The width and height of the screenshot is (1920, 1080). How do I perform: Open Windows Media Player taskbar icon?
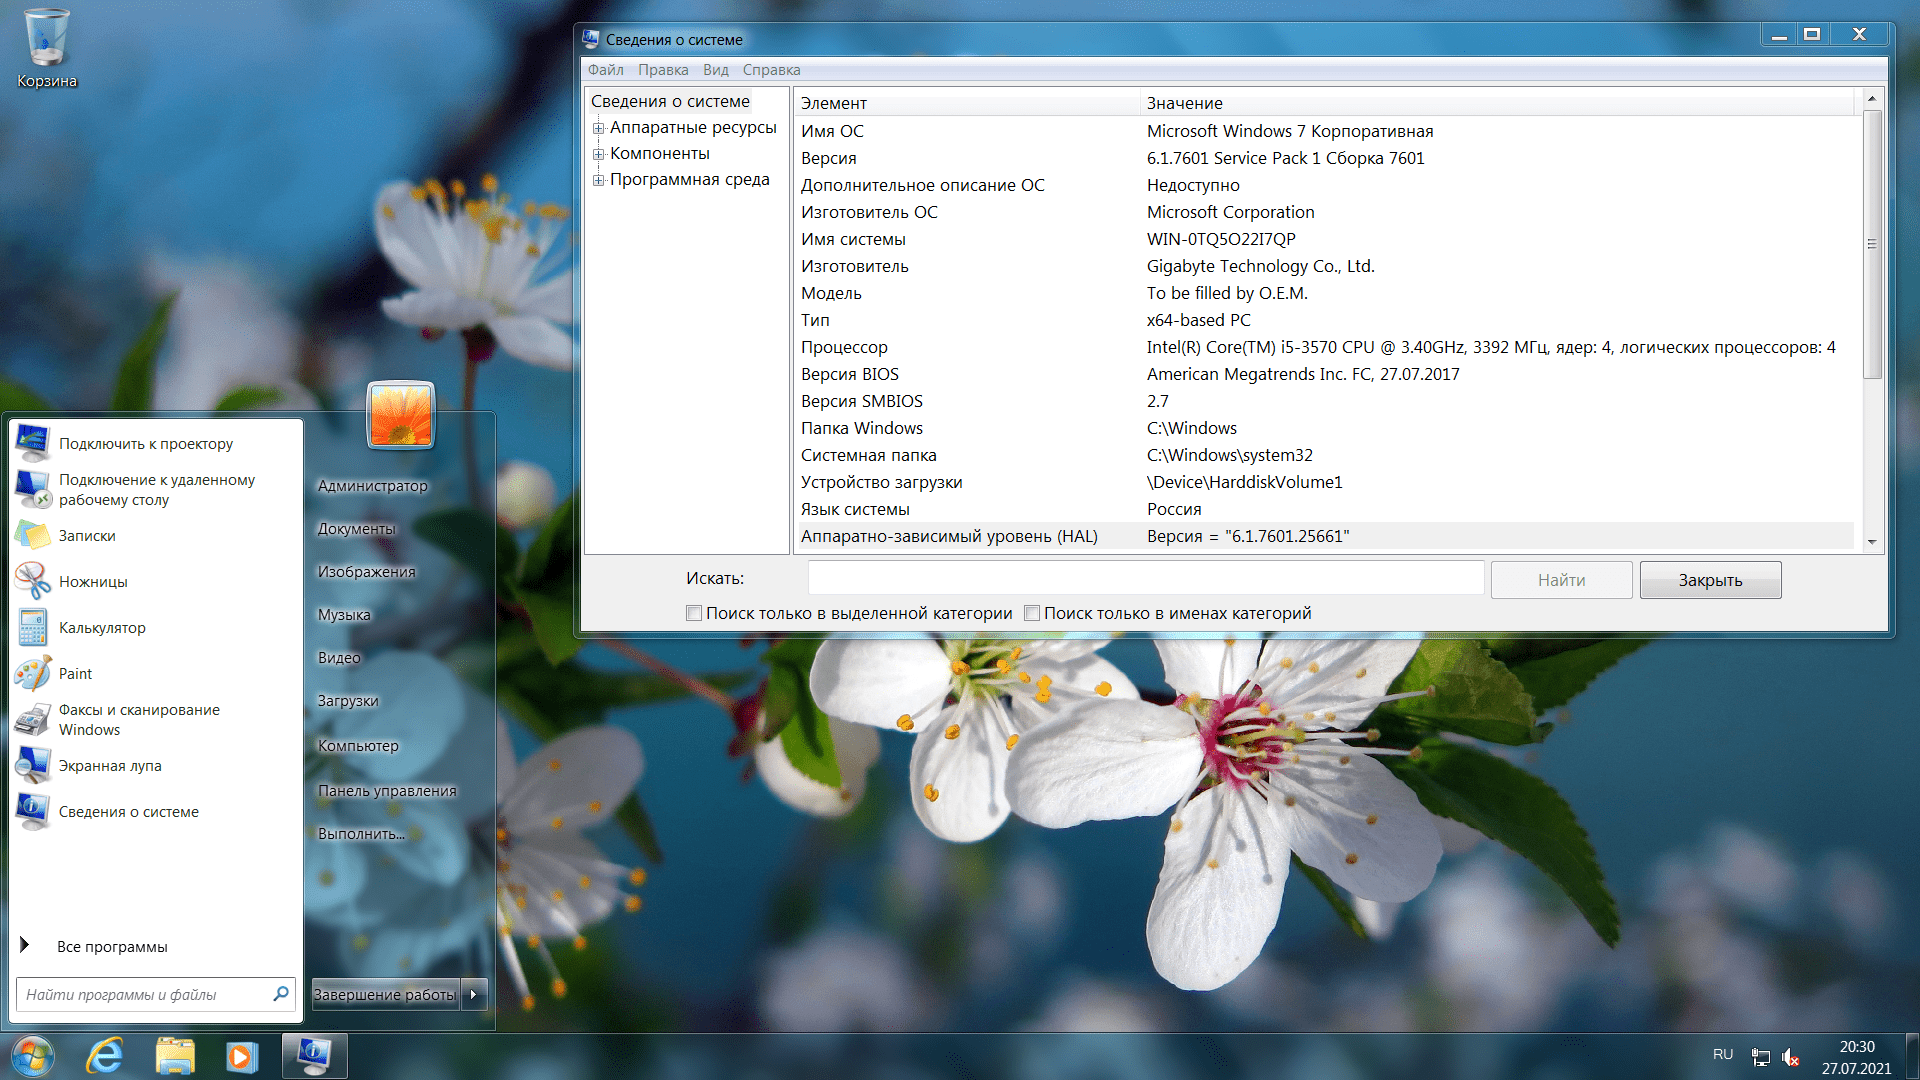coord(241,1056)
